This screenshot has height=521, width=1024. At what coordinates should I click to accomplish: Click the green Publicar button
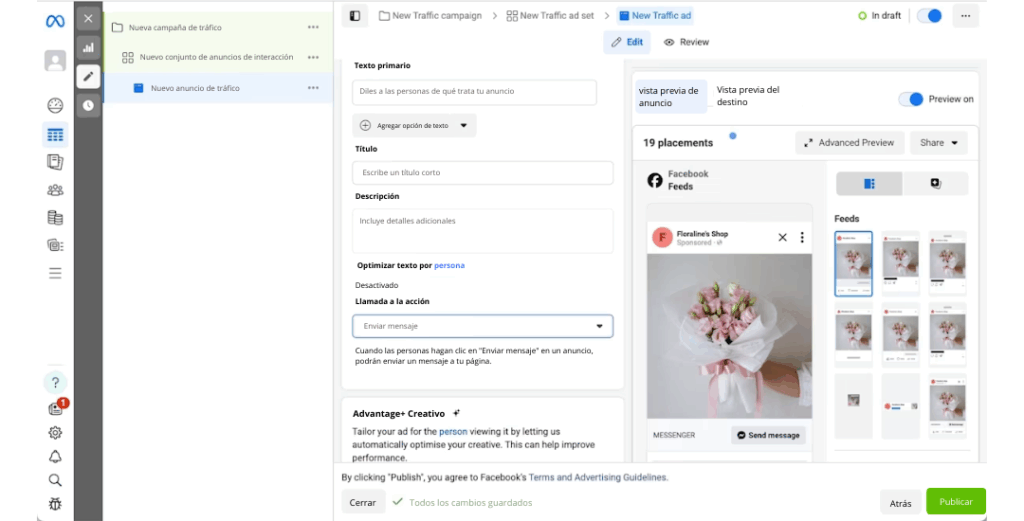coord(955,501)
